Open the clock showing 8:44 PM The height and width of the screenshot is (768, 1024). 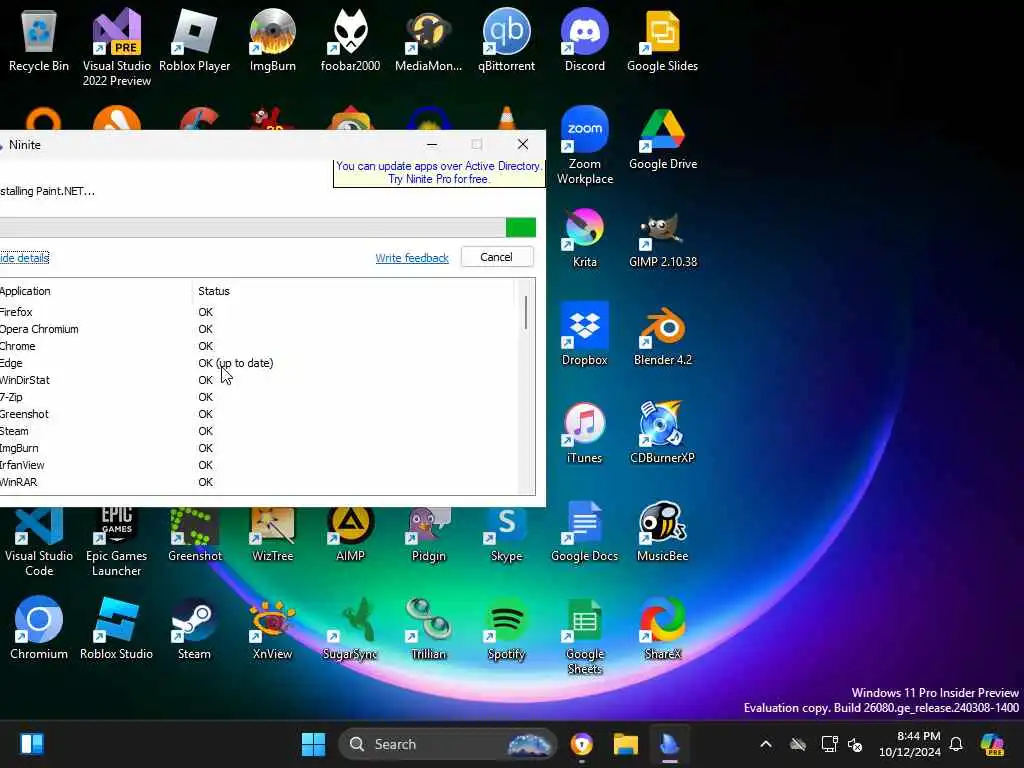coord(910,744)
